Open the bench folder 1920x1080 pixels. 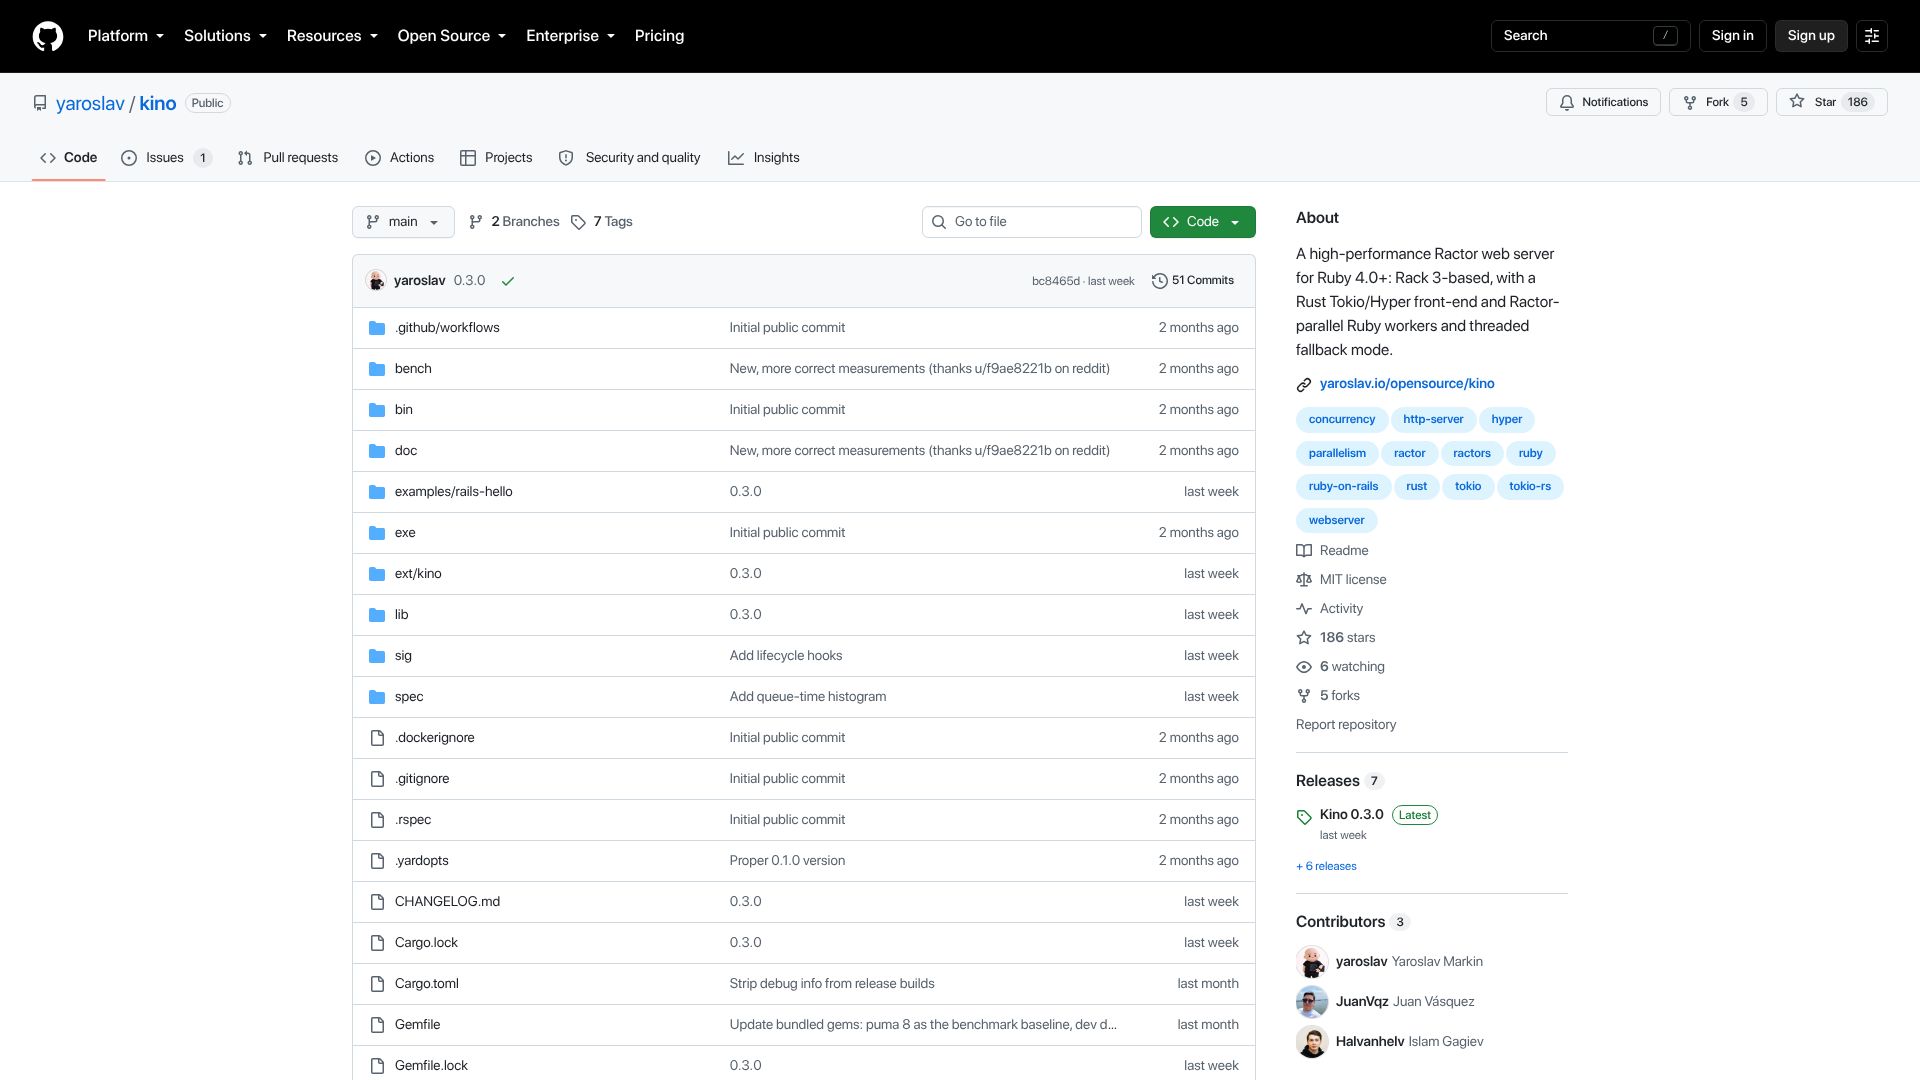click(413, 369)
